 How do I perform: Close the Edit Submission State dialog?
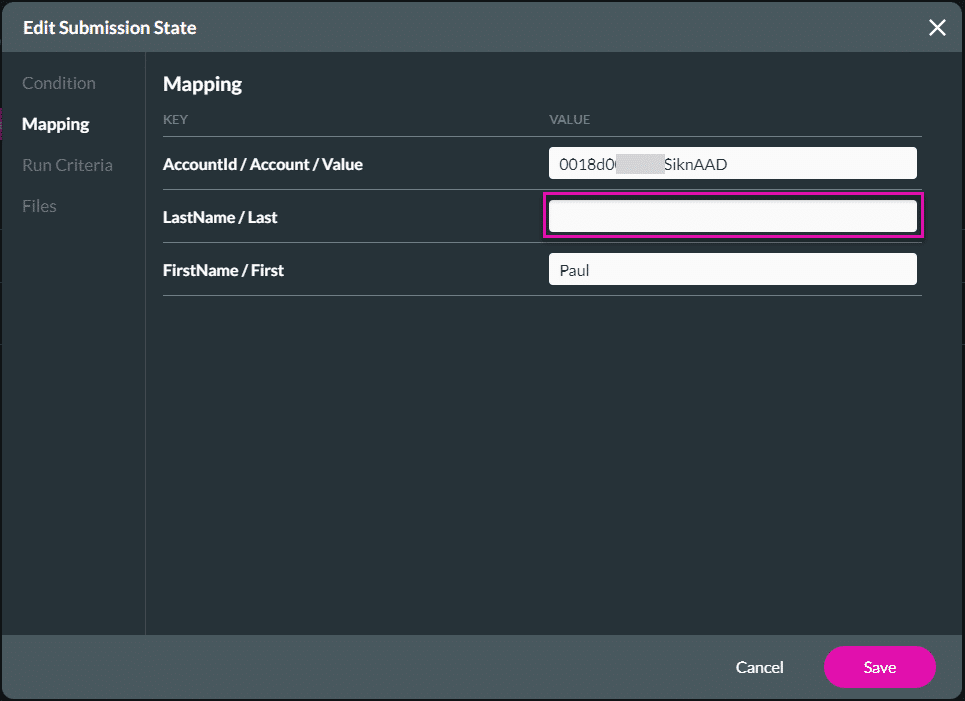click(x=937, y=27)
